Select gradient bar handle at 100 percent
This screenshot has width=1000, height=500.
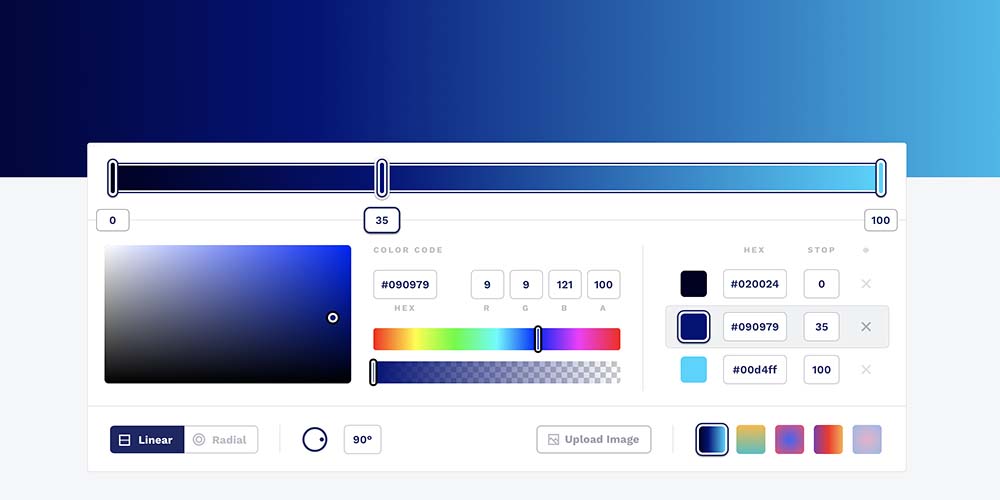click(x=881, y=178)
